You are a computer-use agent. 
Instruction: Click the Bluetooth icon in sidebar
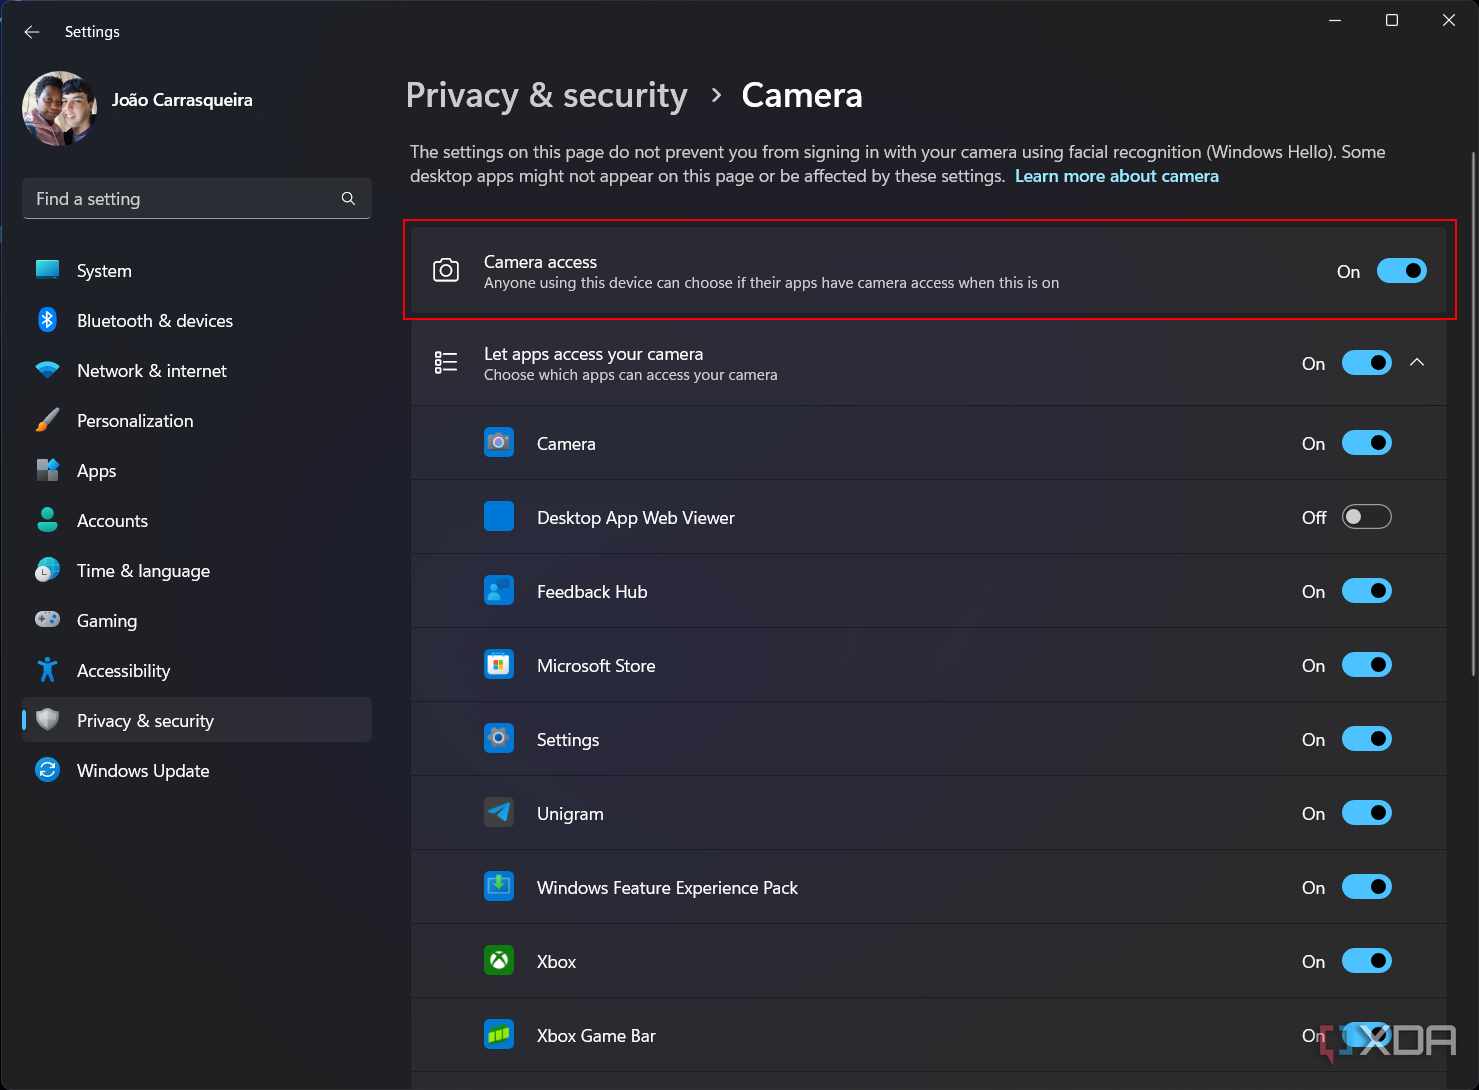tap(47, 320)
